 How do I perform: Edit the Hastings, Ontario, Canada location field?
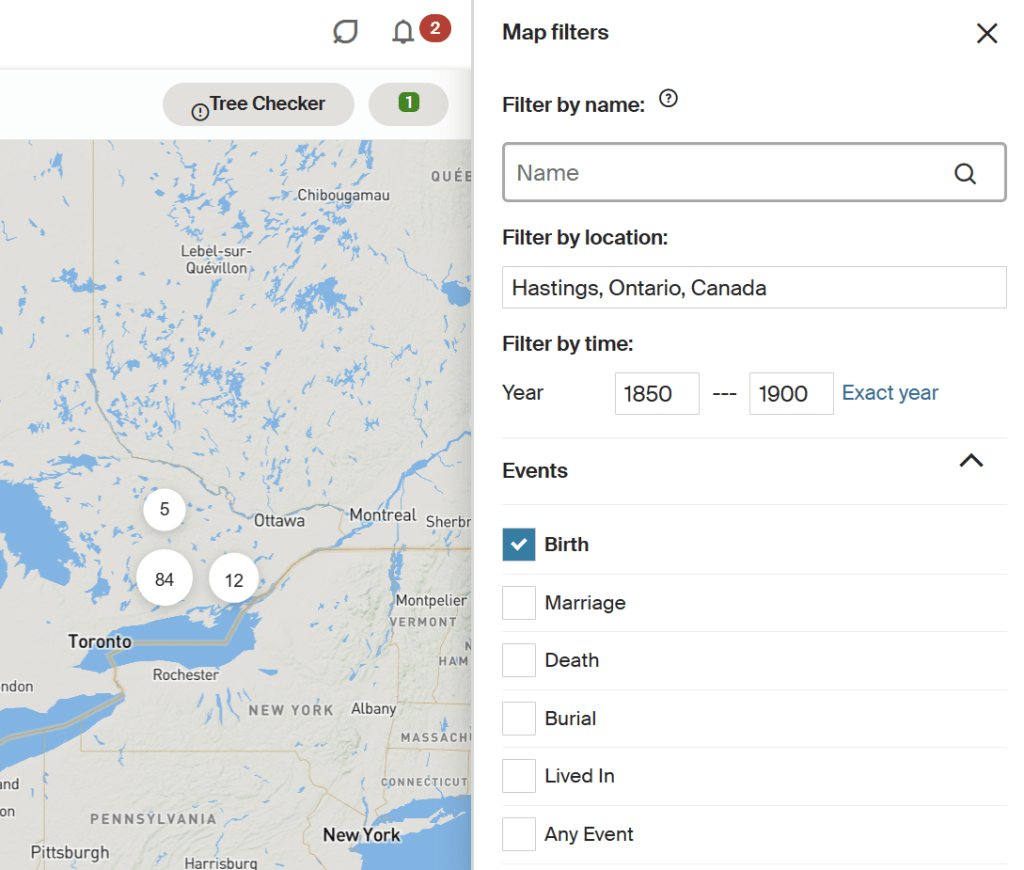pyautogui.click(x=754, y=287)
